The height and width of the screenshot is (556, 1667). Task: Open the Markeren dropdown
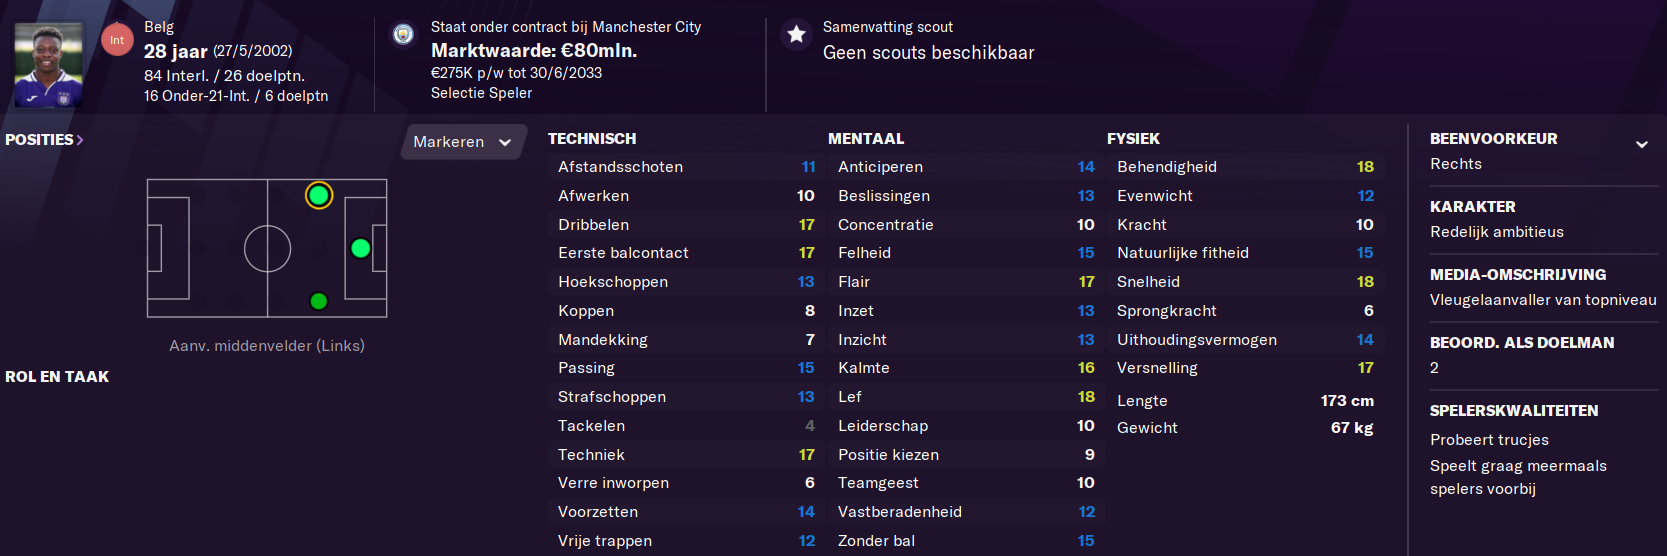click(x=463, y=142)
